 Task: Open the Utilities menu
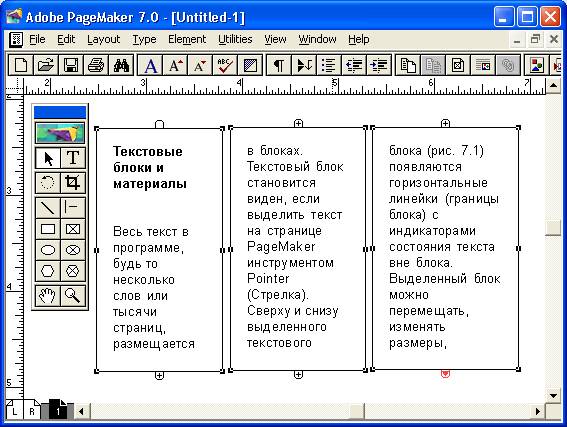tap(235, 39)
